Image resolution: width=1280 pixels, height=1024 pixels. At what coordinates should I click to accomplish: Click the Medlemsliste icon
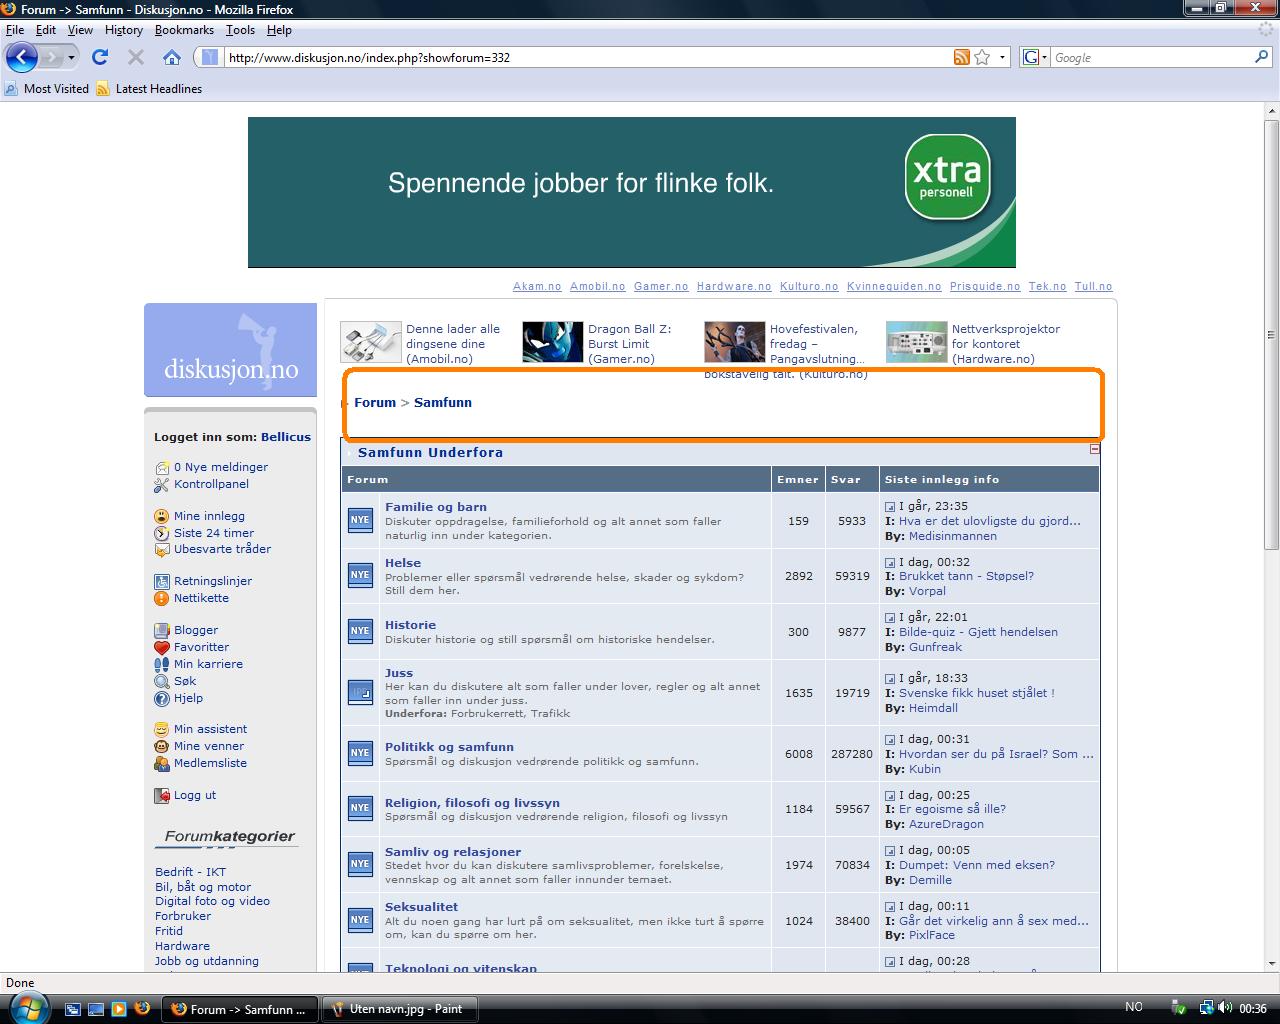tap(162, 763)
